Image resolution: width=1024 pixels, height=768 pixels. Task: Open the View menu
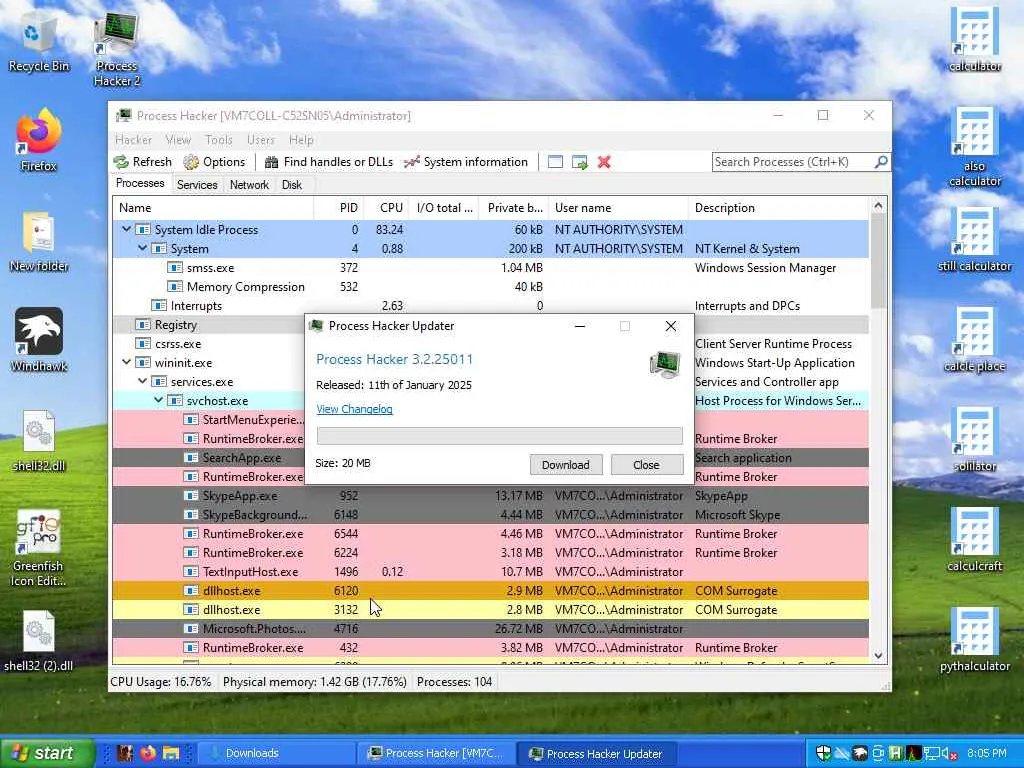(178, 140)
